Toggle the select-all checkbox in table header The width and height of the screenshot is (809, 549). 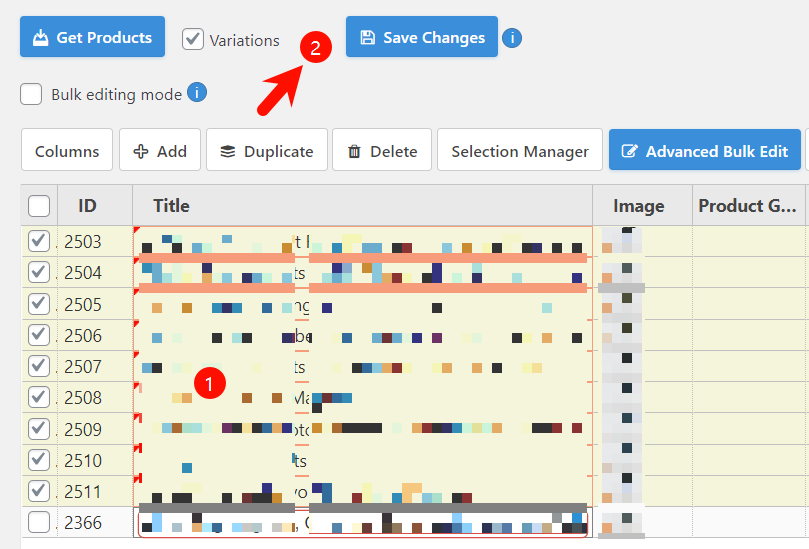(39, 206)
